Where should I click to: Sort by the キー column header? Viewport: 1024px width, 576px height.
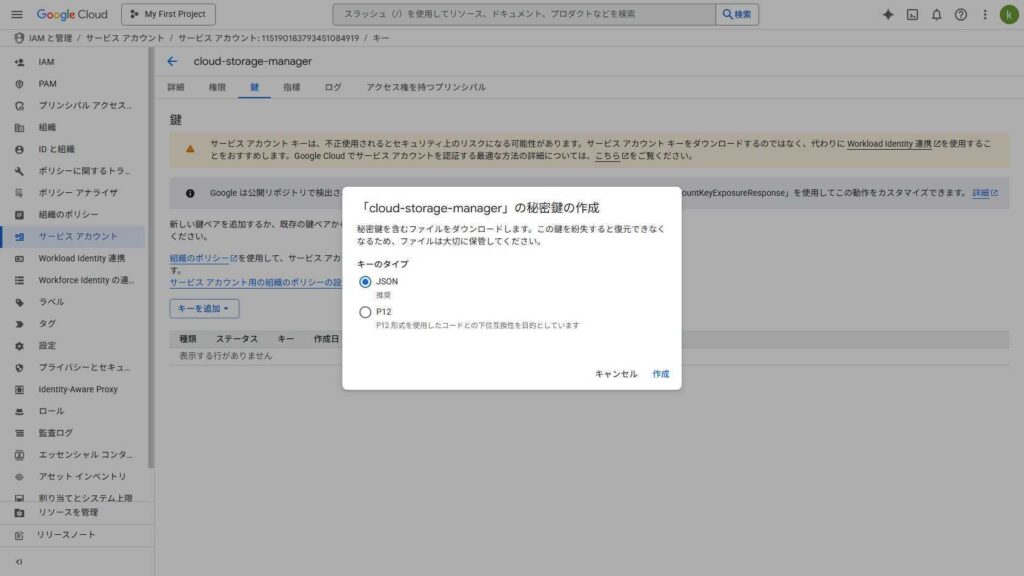[x=285, y=339]
